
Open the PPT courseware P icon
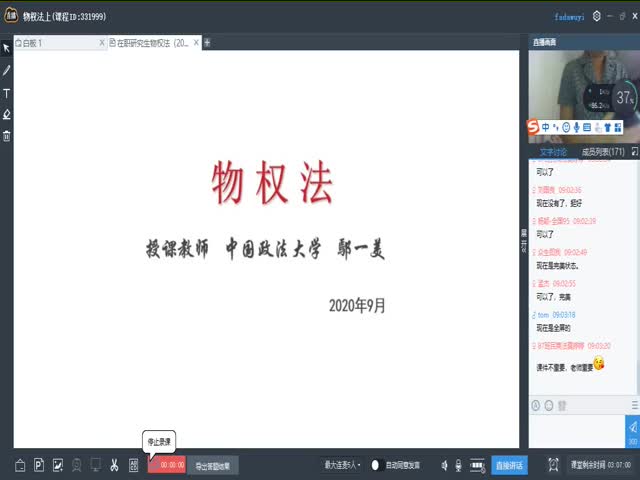tap(39, 465)
